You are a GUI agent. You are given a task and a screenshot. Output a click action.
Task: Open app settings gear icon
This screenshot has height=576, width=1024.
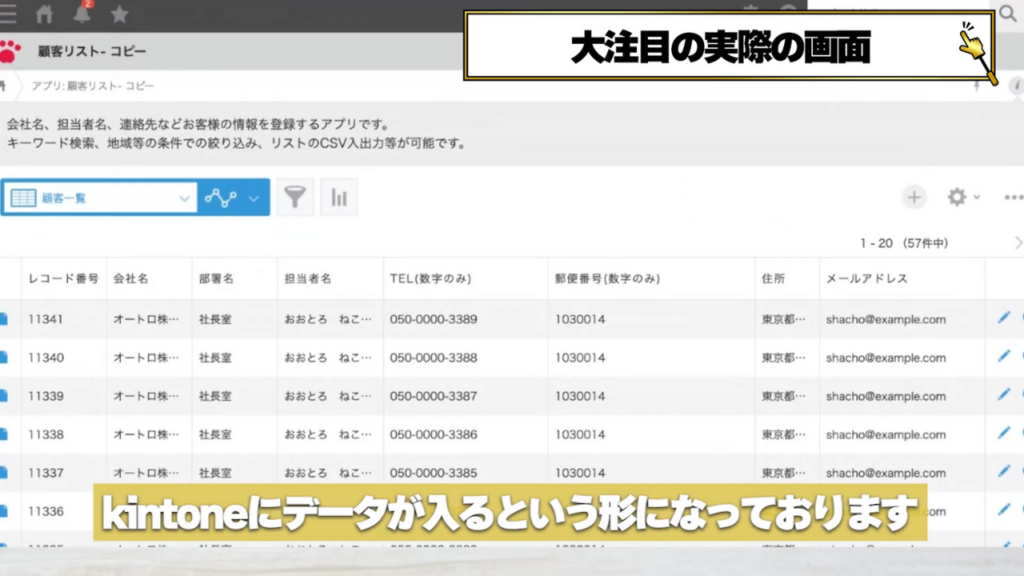click(957, 197)
